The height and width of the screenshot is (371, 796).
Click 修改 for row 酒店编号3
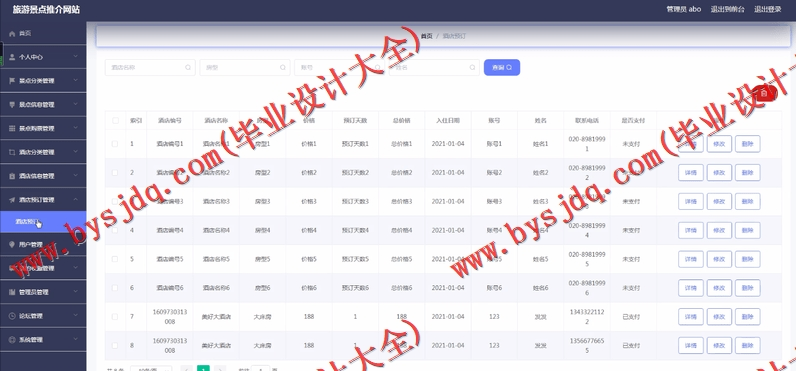[719, 201]
